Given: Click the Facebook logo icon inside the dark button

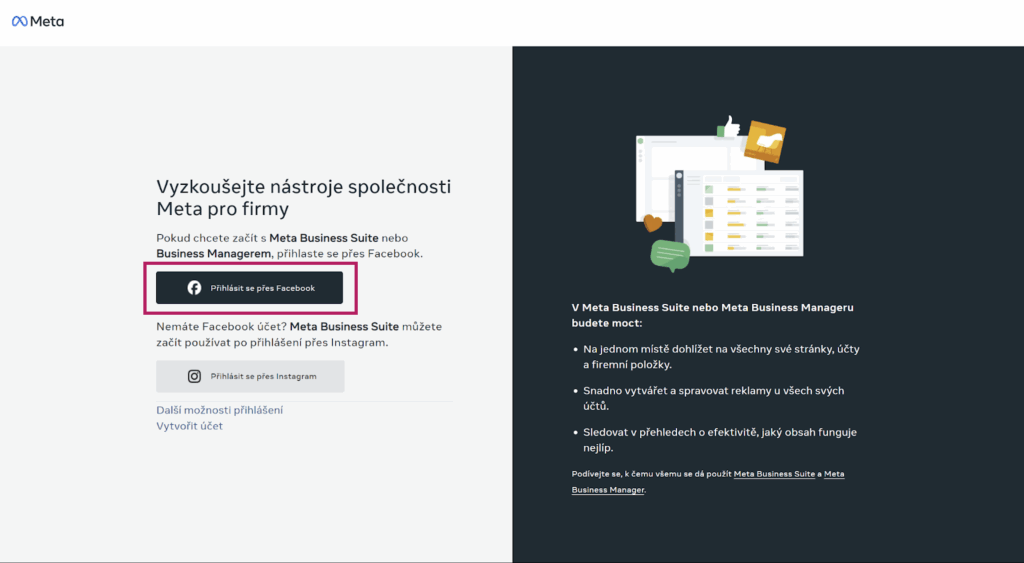Looking at the screenshot, I should (x=194, y=288).
